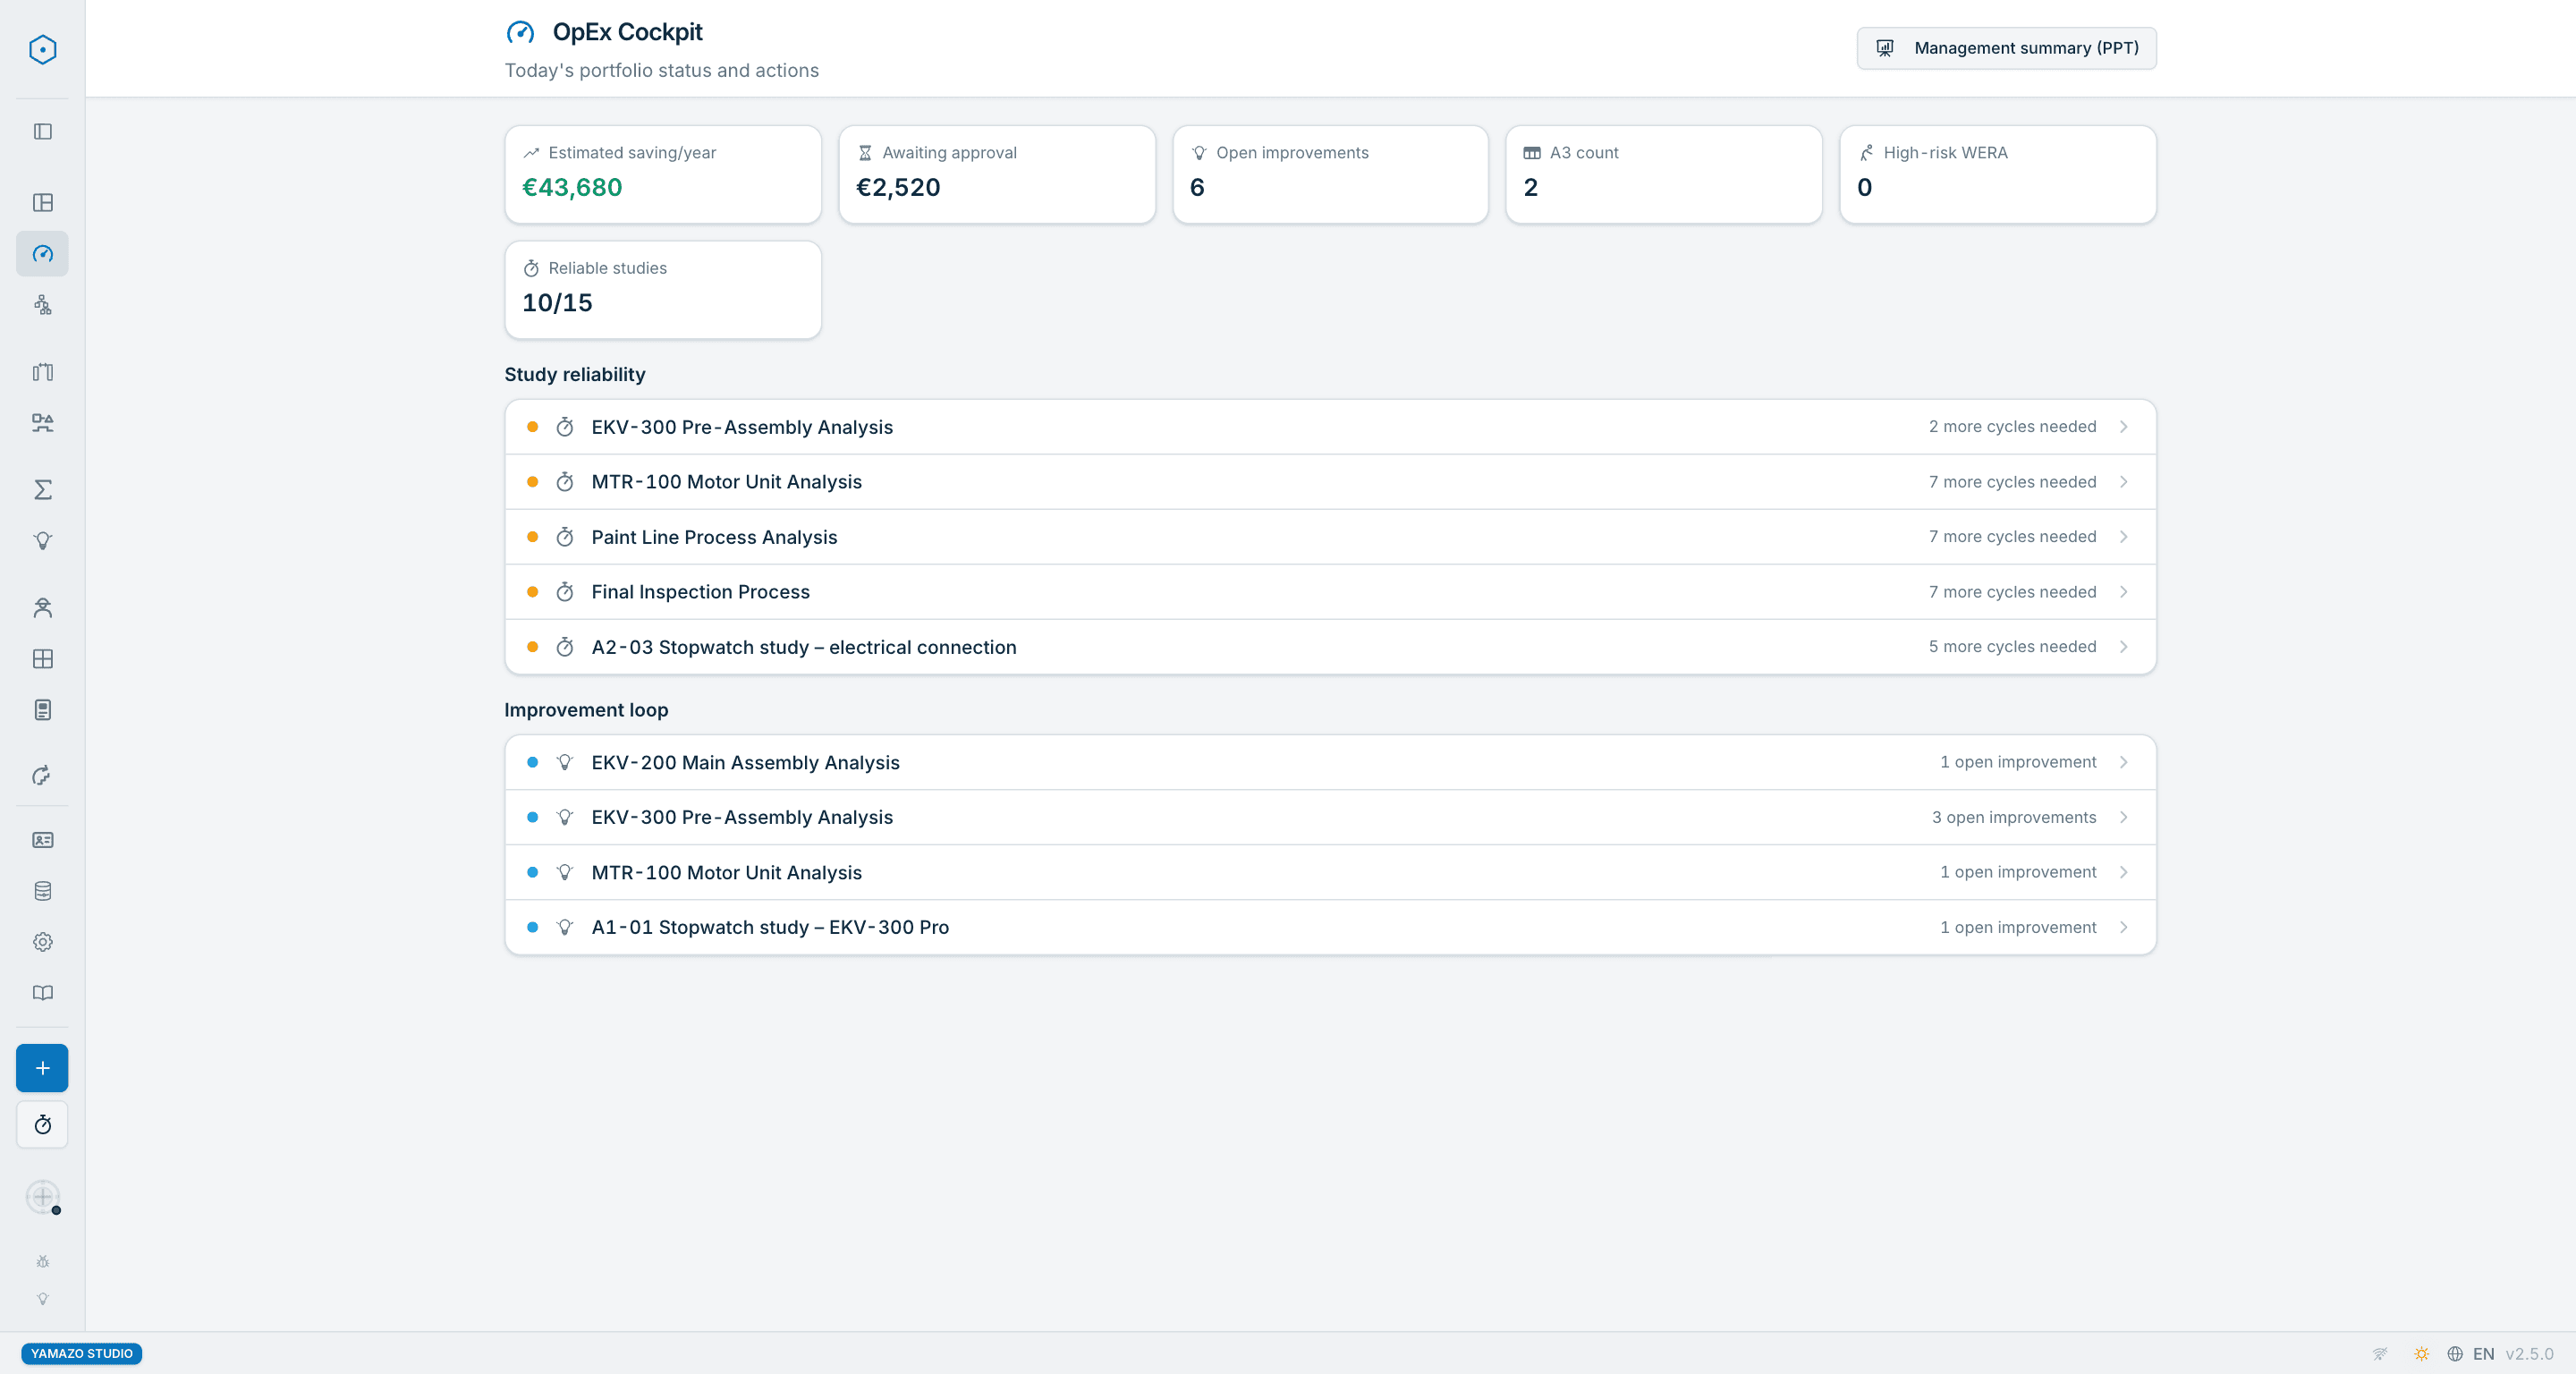Click '3 open improvements' text
Image resolution: width=2576 pixels, height=1374 pixels.
[x=2014, y=817]
